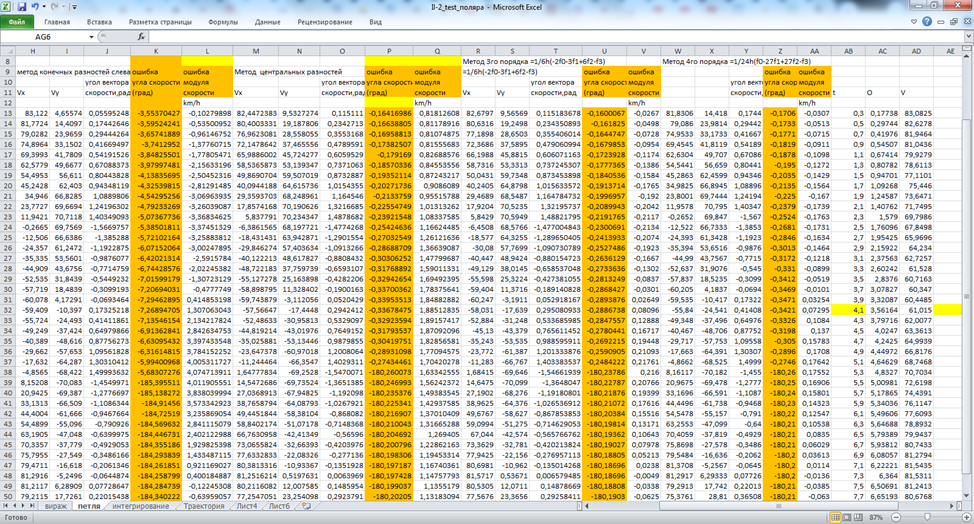Click the green Файл button

point(18,20)
